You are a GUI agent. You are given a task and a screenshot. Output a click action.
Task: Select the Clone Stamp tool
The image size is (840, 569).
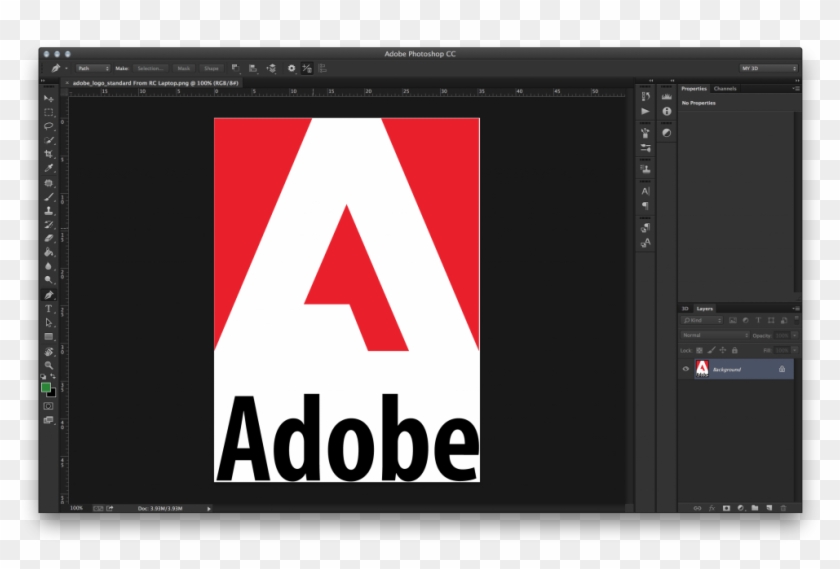coord(49,211)
